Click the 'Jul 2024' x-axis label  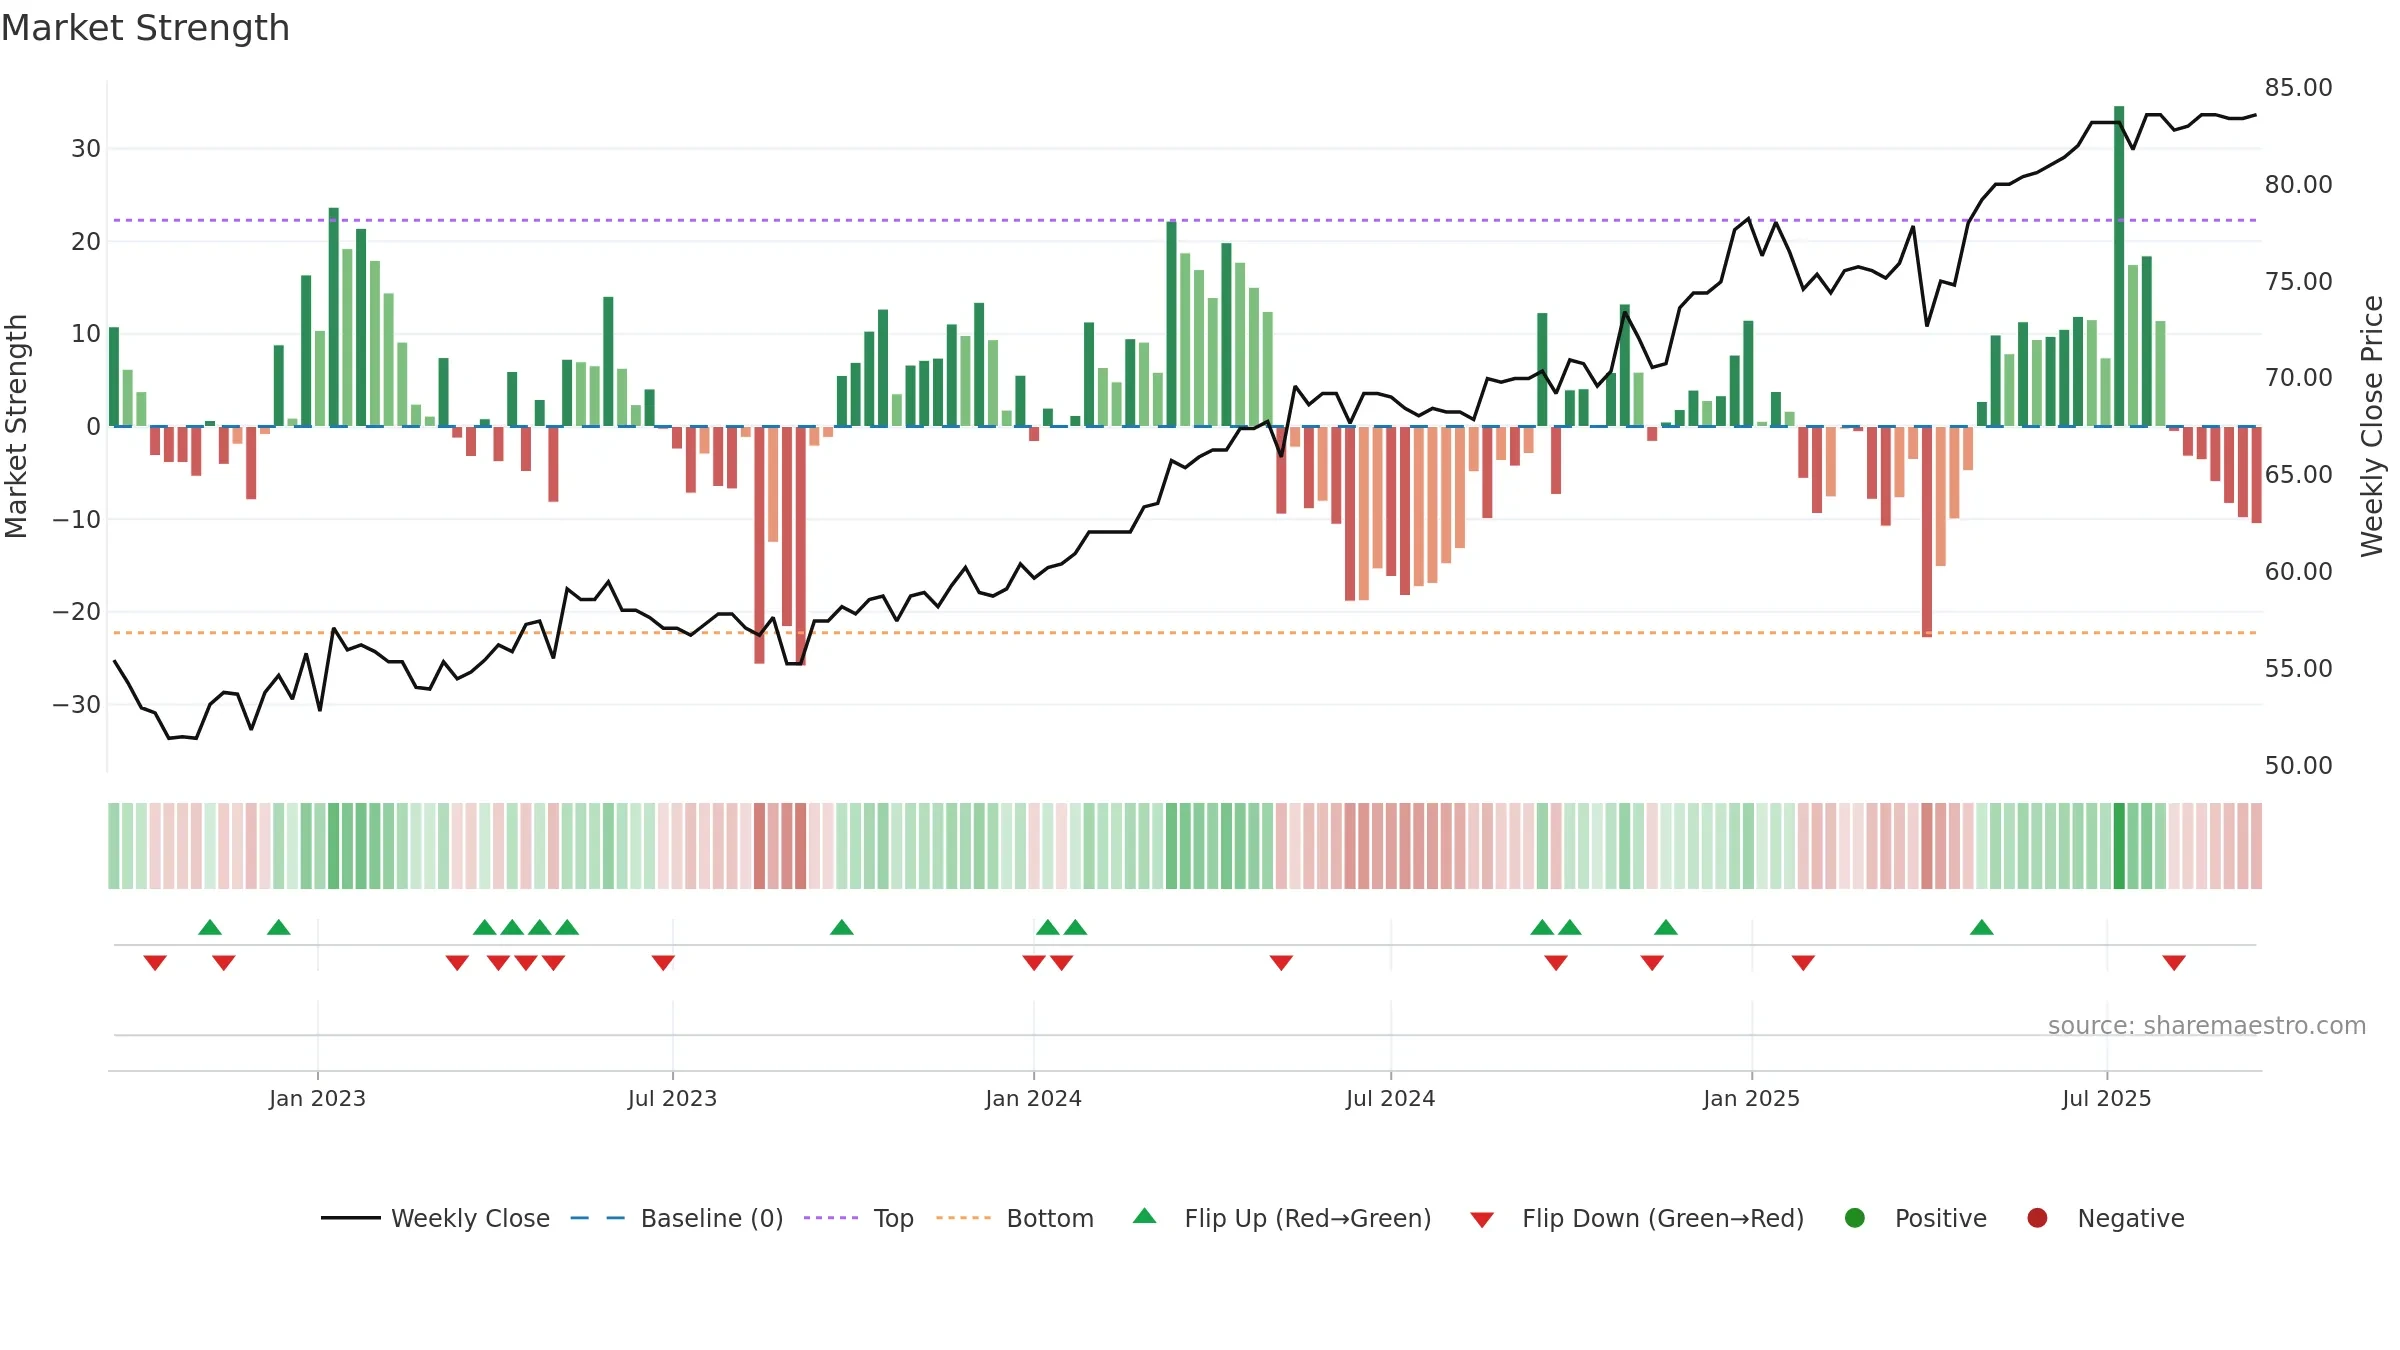pyautogui.click(x=1390, y=1098)
